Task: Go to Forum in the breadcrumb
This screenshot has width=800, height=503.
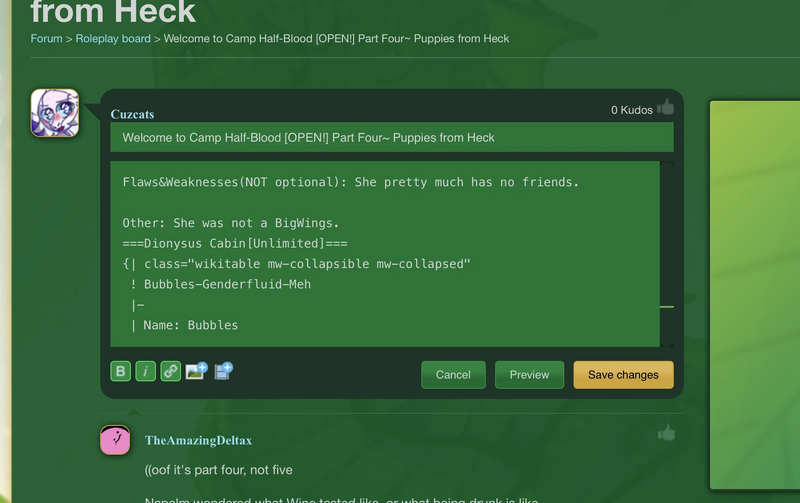Action: click(x=46, y=39)
